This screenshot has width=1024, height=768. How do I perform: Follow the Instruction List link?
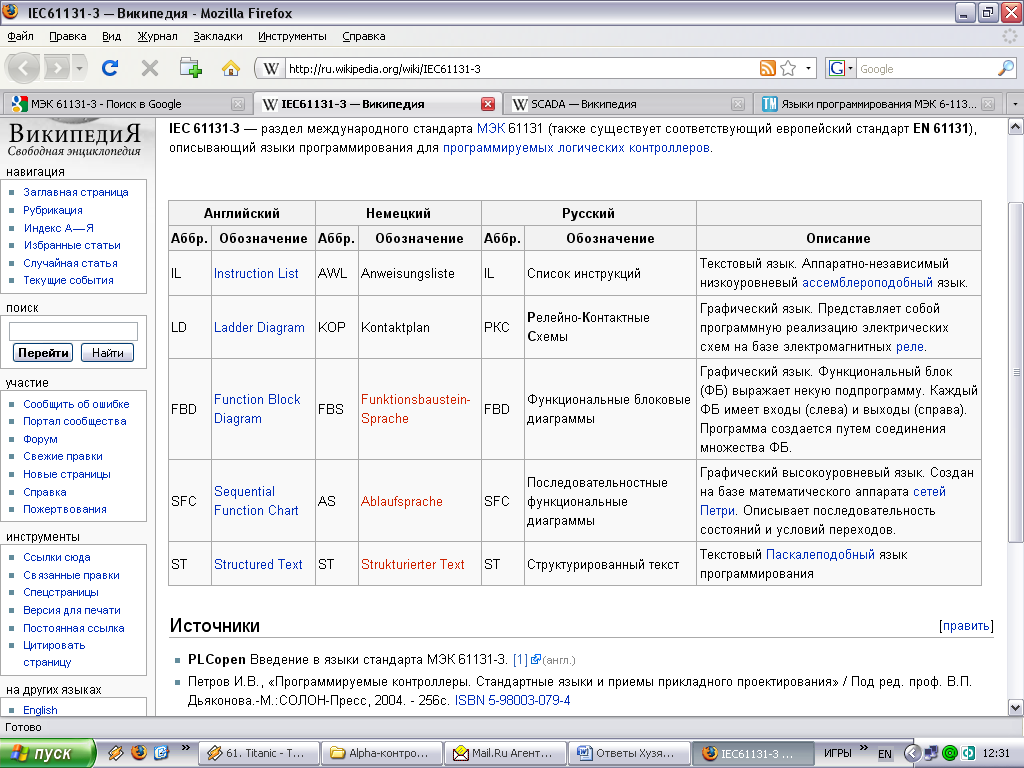coord(255,274)
